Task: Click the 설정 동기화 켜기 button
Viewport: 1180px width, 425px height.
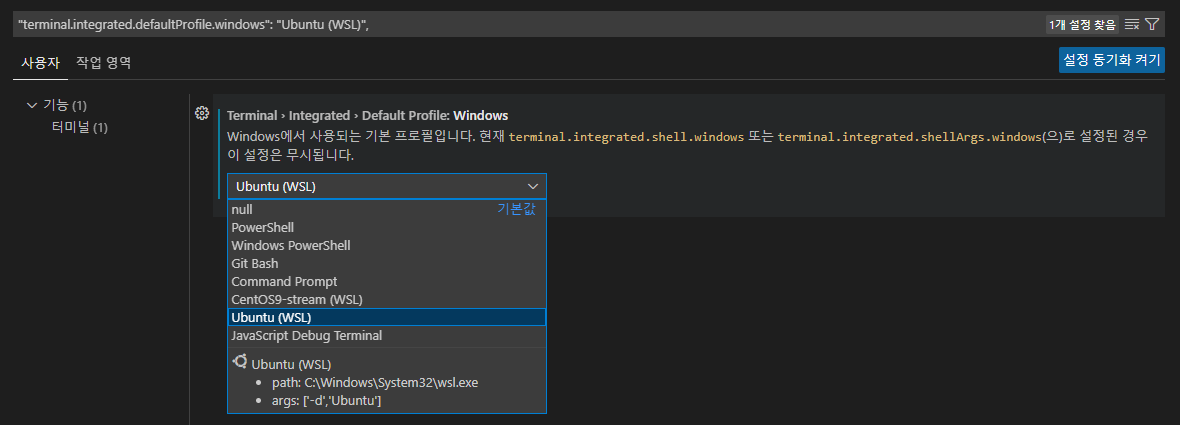Action: click(1112, 60)
